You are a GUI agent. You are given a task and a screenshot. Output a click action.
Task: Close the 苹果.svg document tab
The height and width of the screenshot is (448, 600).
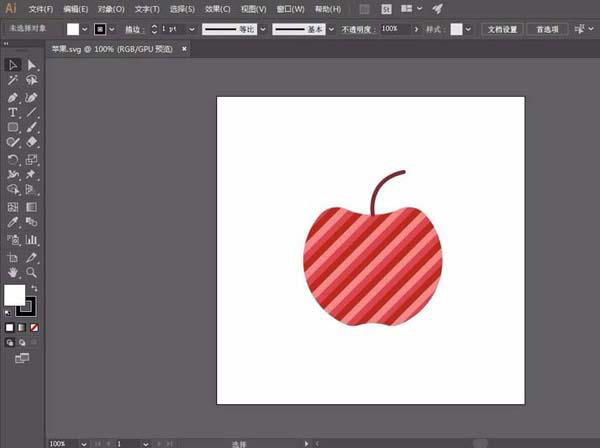pyautogui.click(x=184, y=49)
